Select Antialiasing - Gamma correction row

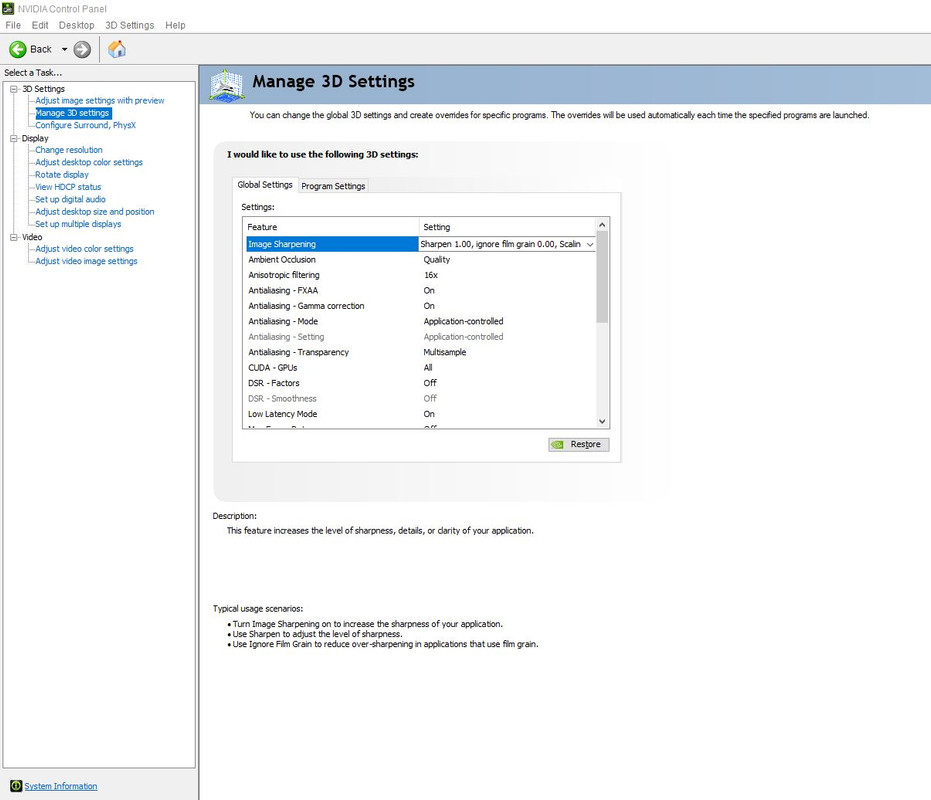coord(421,306)
